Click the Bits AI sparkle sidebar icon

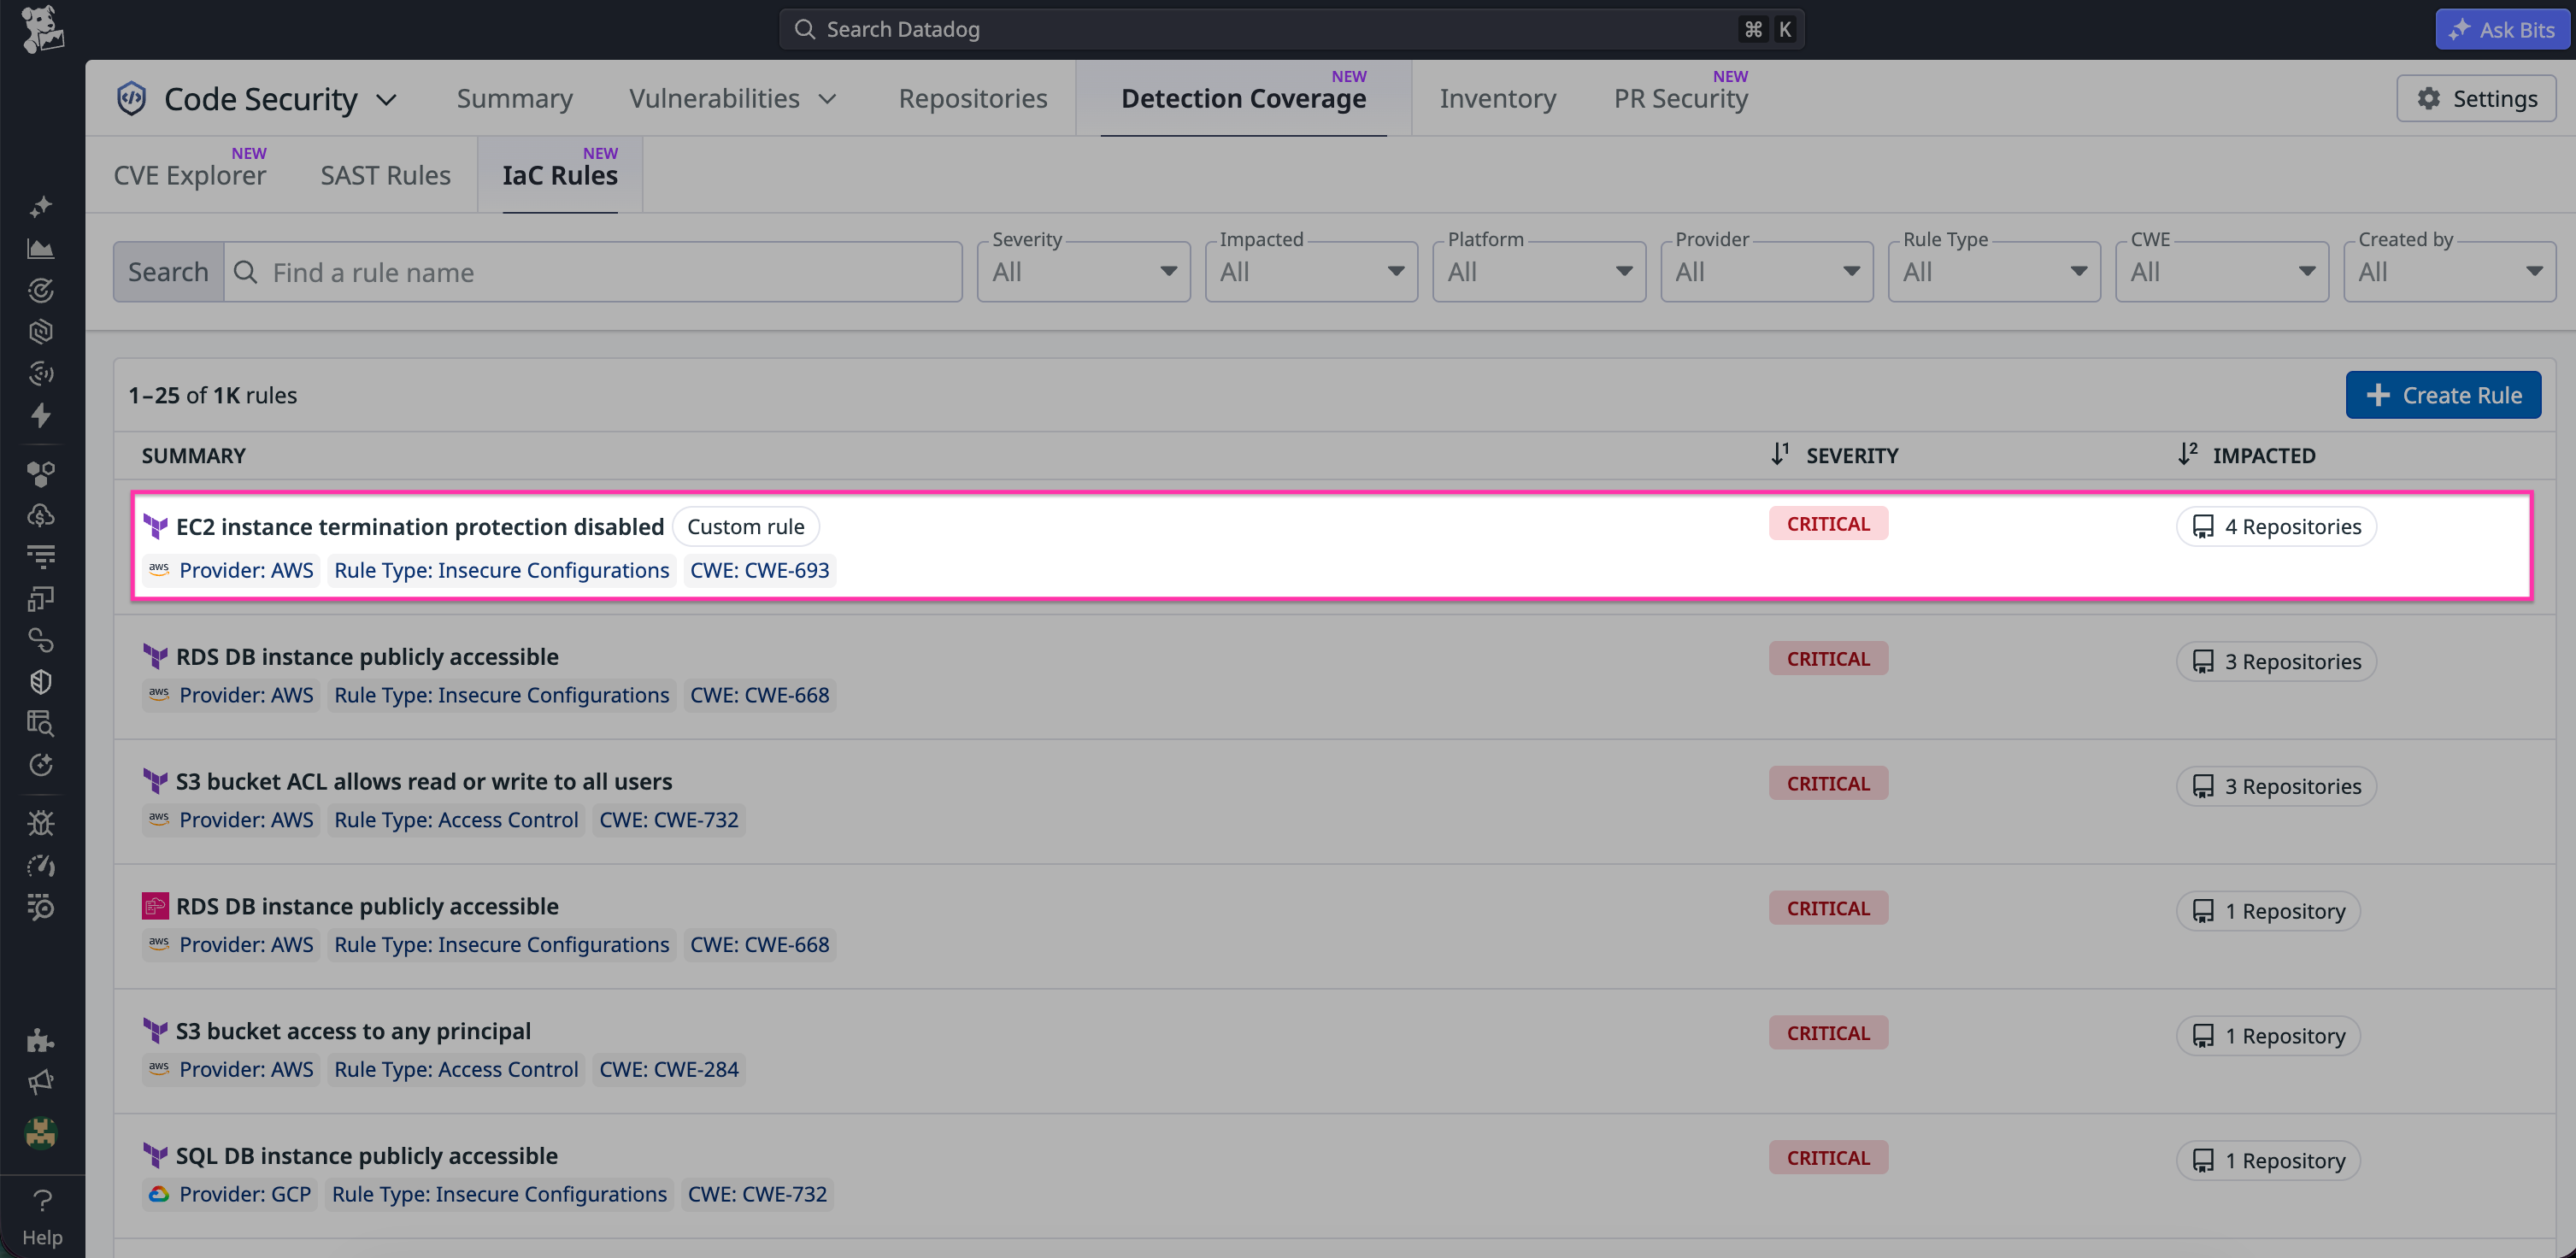coord(41,207)
